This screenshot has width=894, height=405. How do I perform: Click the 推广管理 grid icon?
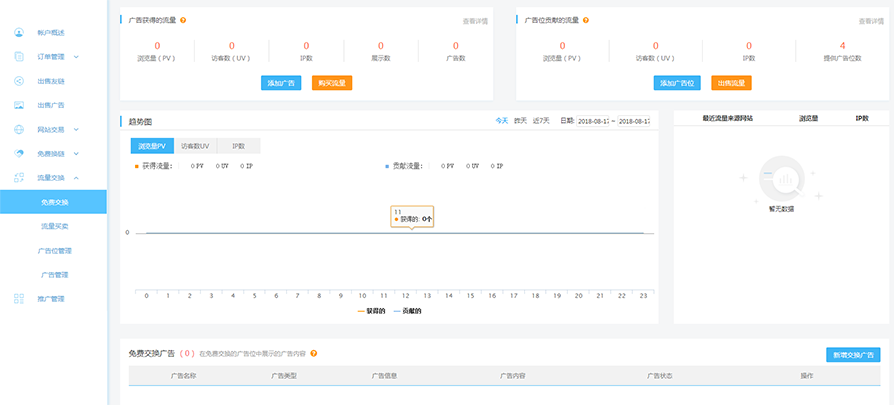pyautogui.click(x=18, y=298)
